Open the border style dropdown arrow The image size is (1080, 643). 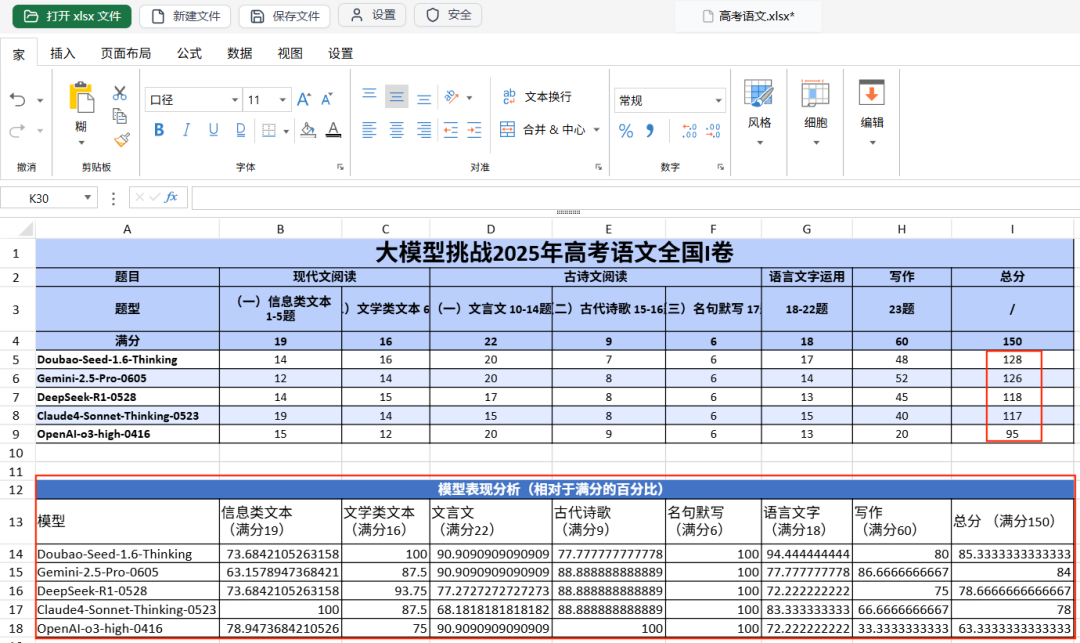coord(286,130)
